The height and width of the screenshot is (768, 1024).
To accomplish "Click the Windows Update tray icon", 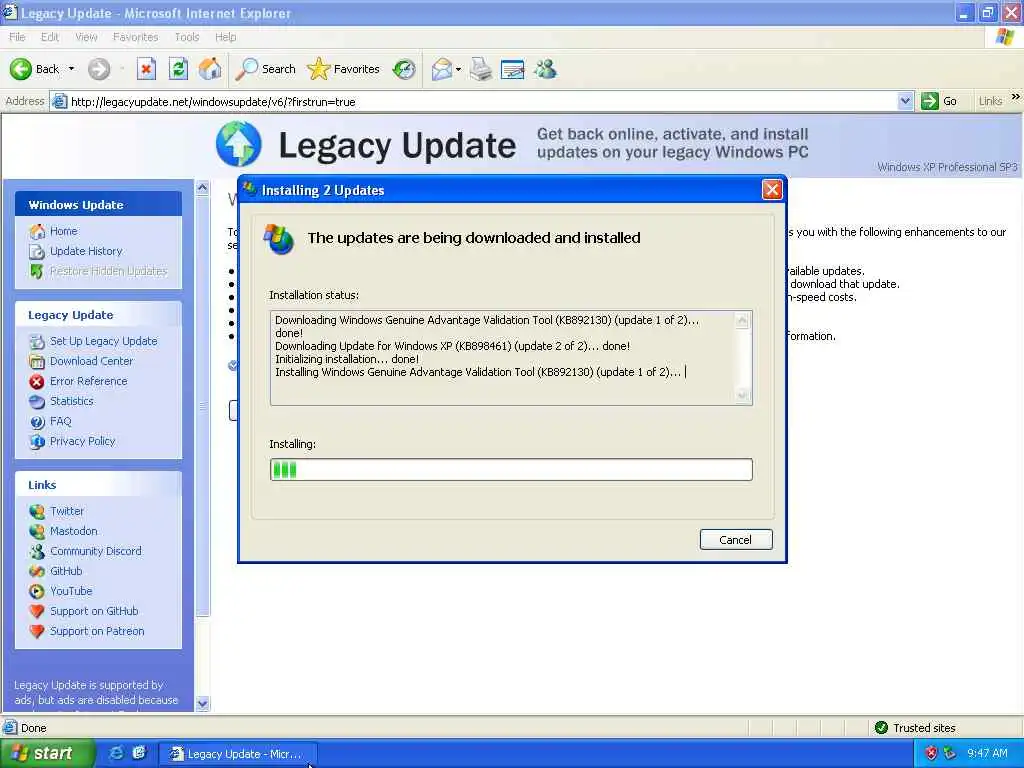I will pyautogui.click(x=950, y=754).
